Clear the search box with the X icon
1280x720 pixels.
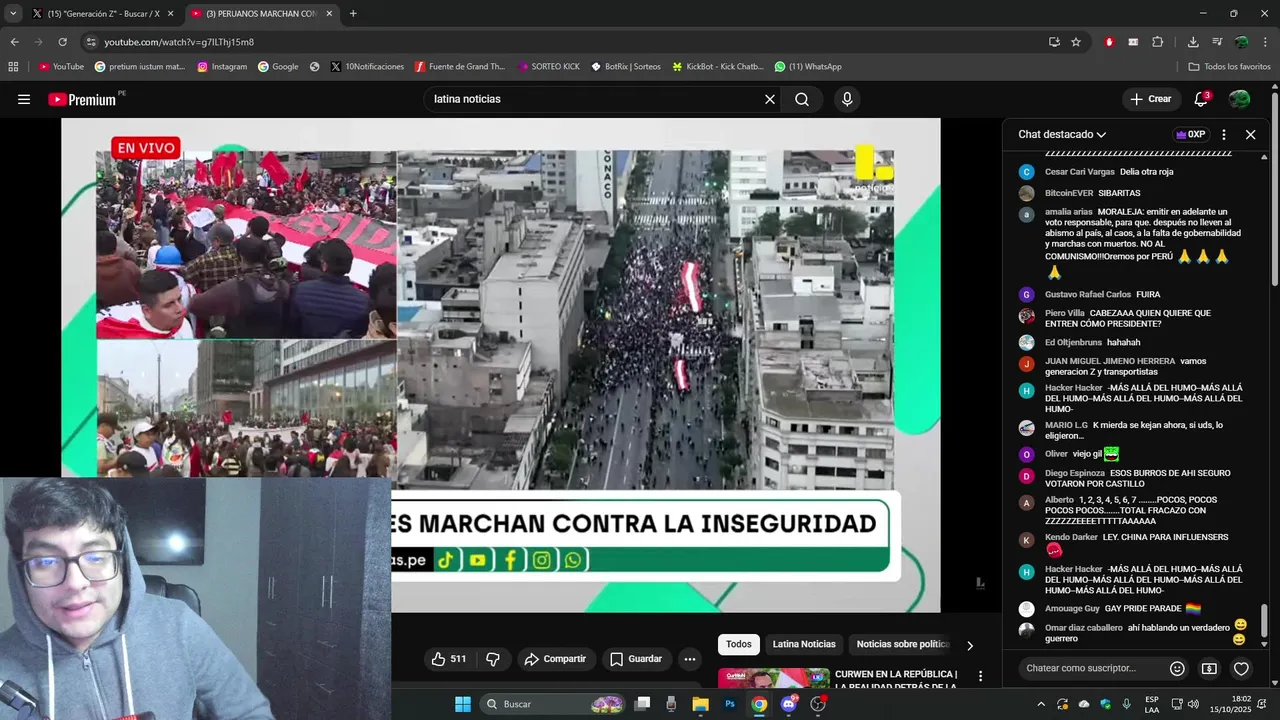click(770, 99)
